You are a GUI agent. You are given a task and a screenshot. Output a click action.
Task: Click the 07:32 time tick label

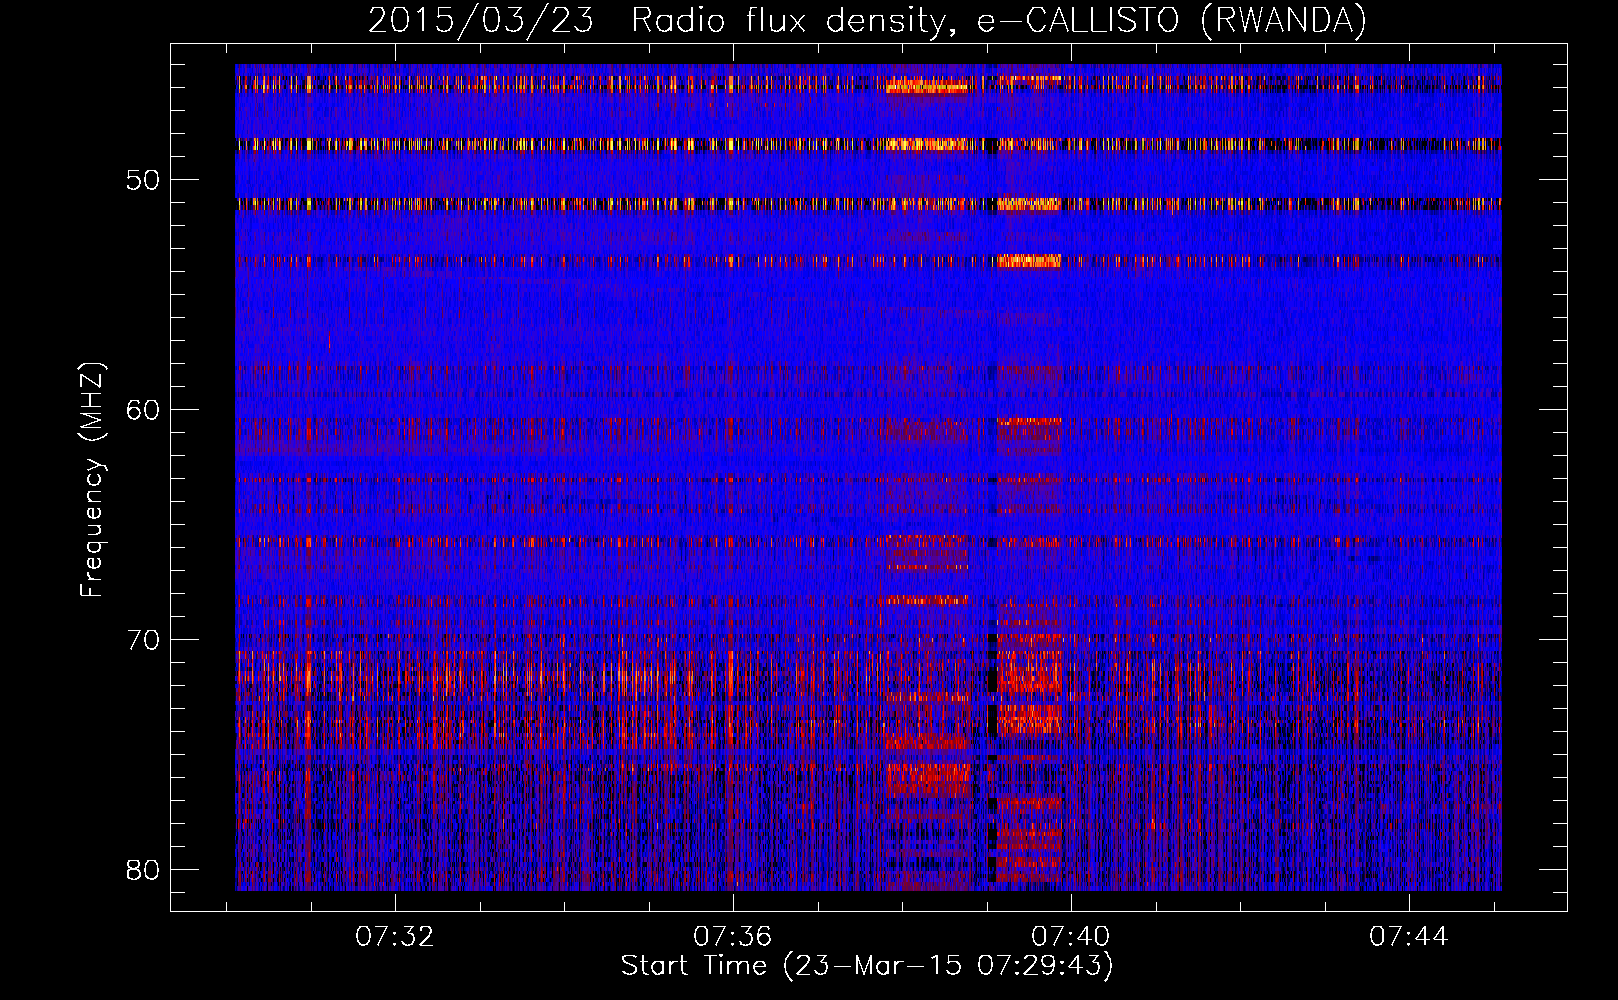pos(395,937)
